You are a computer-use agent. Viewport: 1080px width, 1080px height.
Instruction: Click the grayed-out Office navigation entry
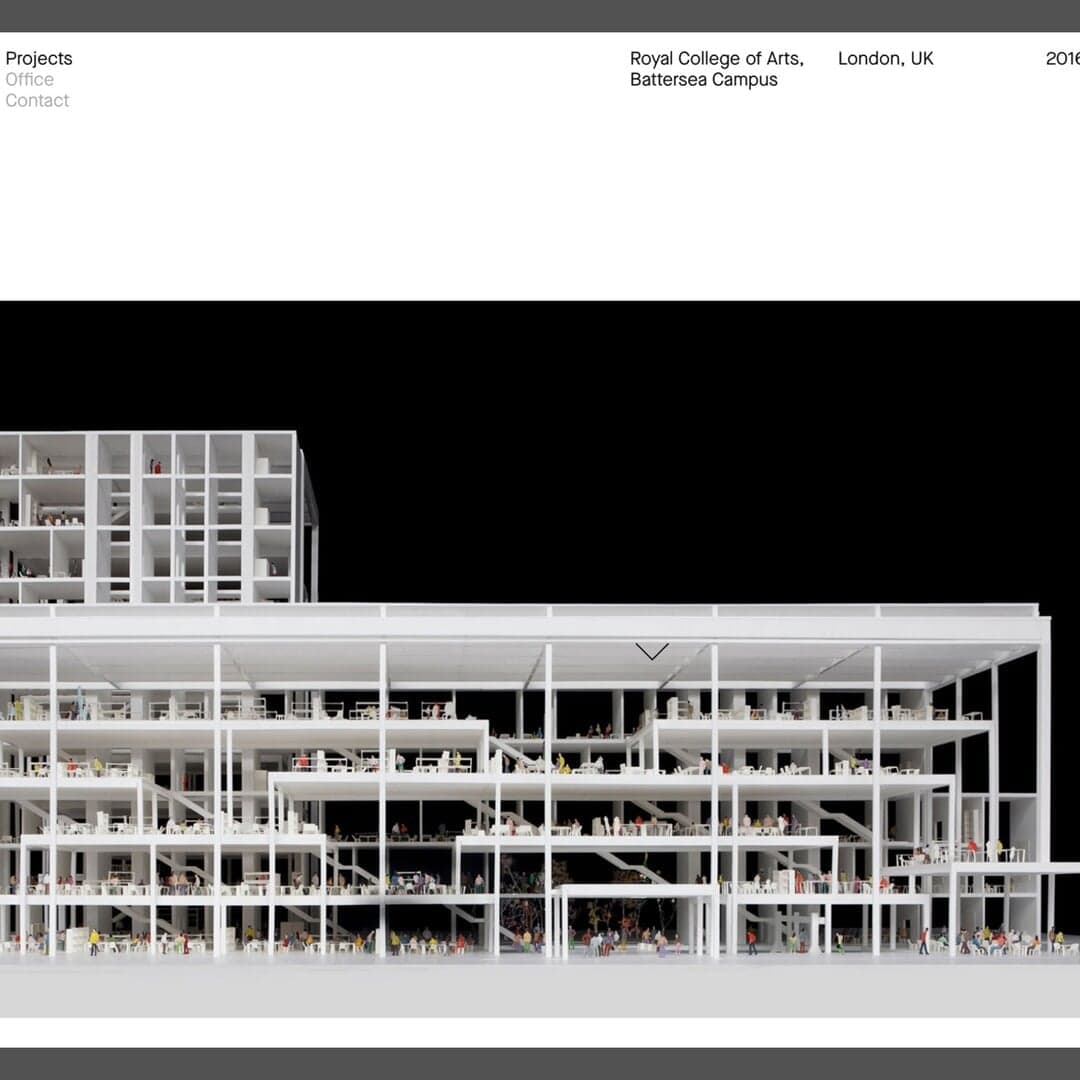pyautogui.click(x=29, y=79)
